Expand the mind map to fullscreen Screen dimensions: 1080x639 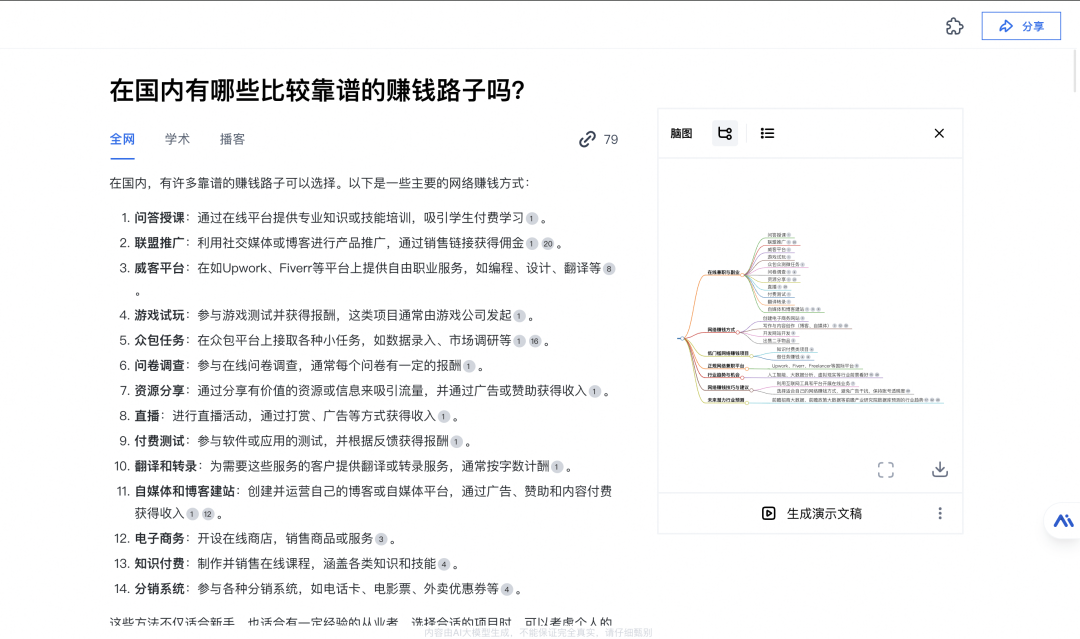point(886,470)
